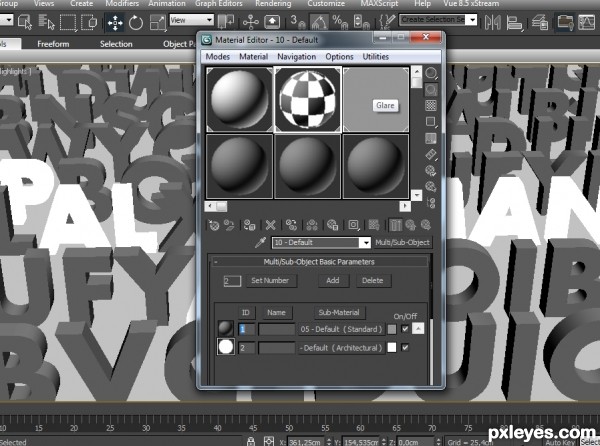Select the Rotate tool in main toolbar

coord(136,23)
